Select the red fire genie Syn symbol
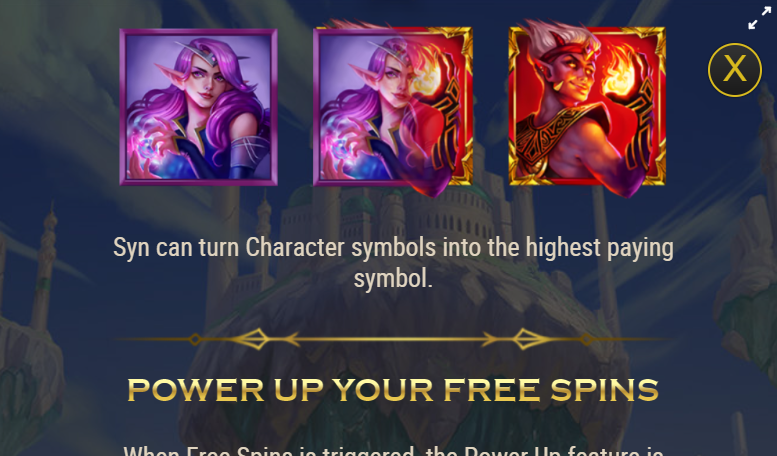The width and height of the screenshot is (777, 456). 587,106
